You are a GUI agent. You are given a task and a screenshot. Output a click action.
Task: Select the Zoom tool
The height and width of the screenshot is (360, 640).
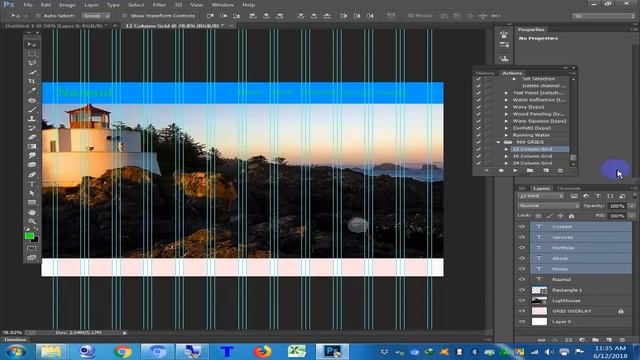(x=32, y=221)
